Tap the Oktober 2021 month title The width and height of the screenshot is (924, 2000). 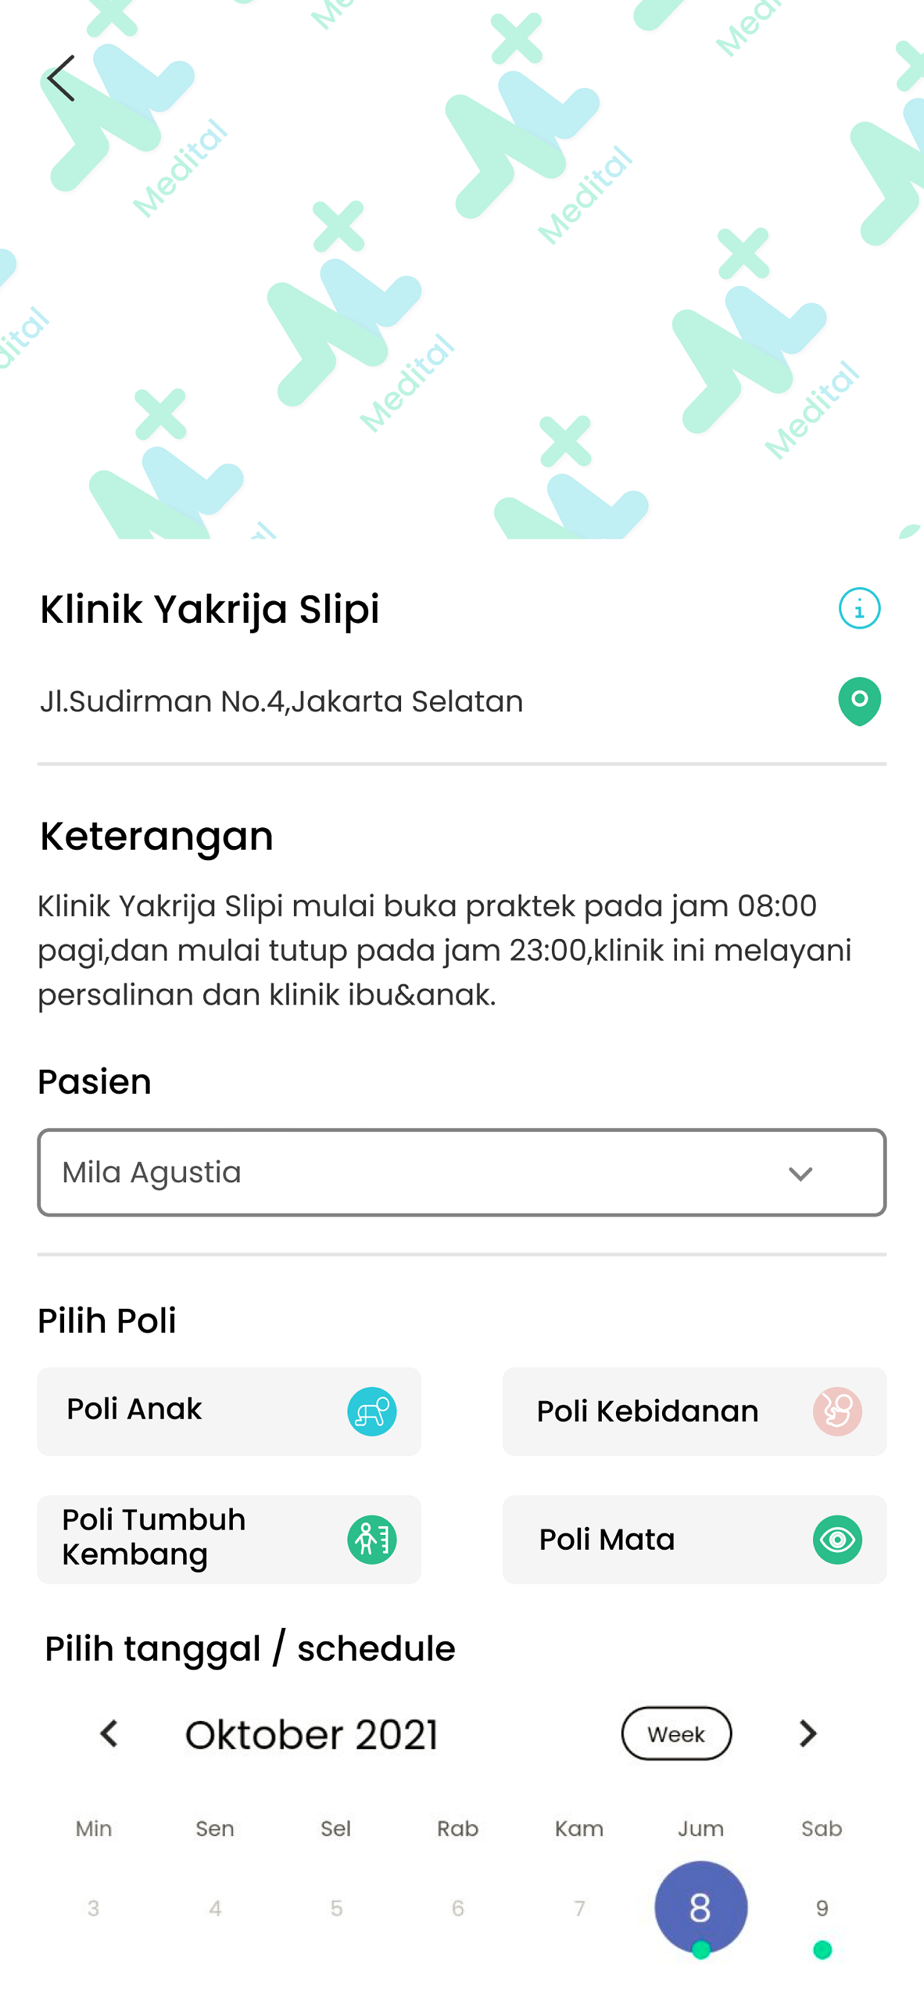(x=311, y=1734)
